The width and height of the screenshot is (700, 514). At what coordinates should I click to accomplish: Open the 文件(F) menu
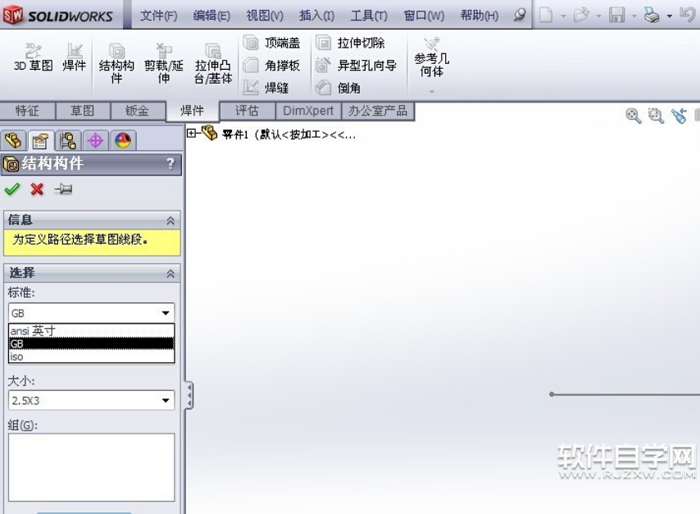158,16
